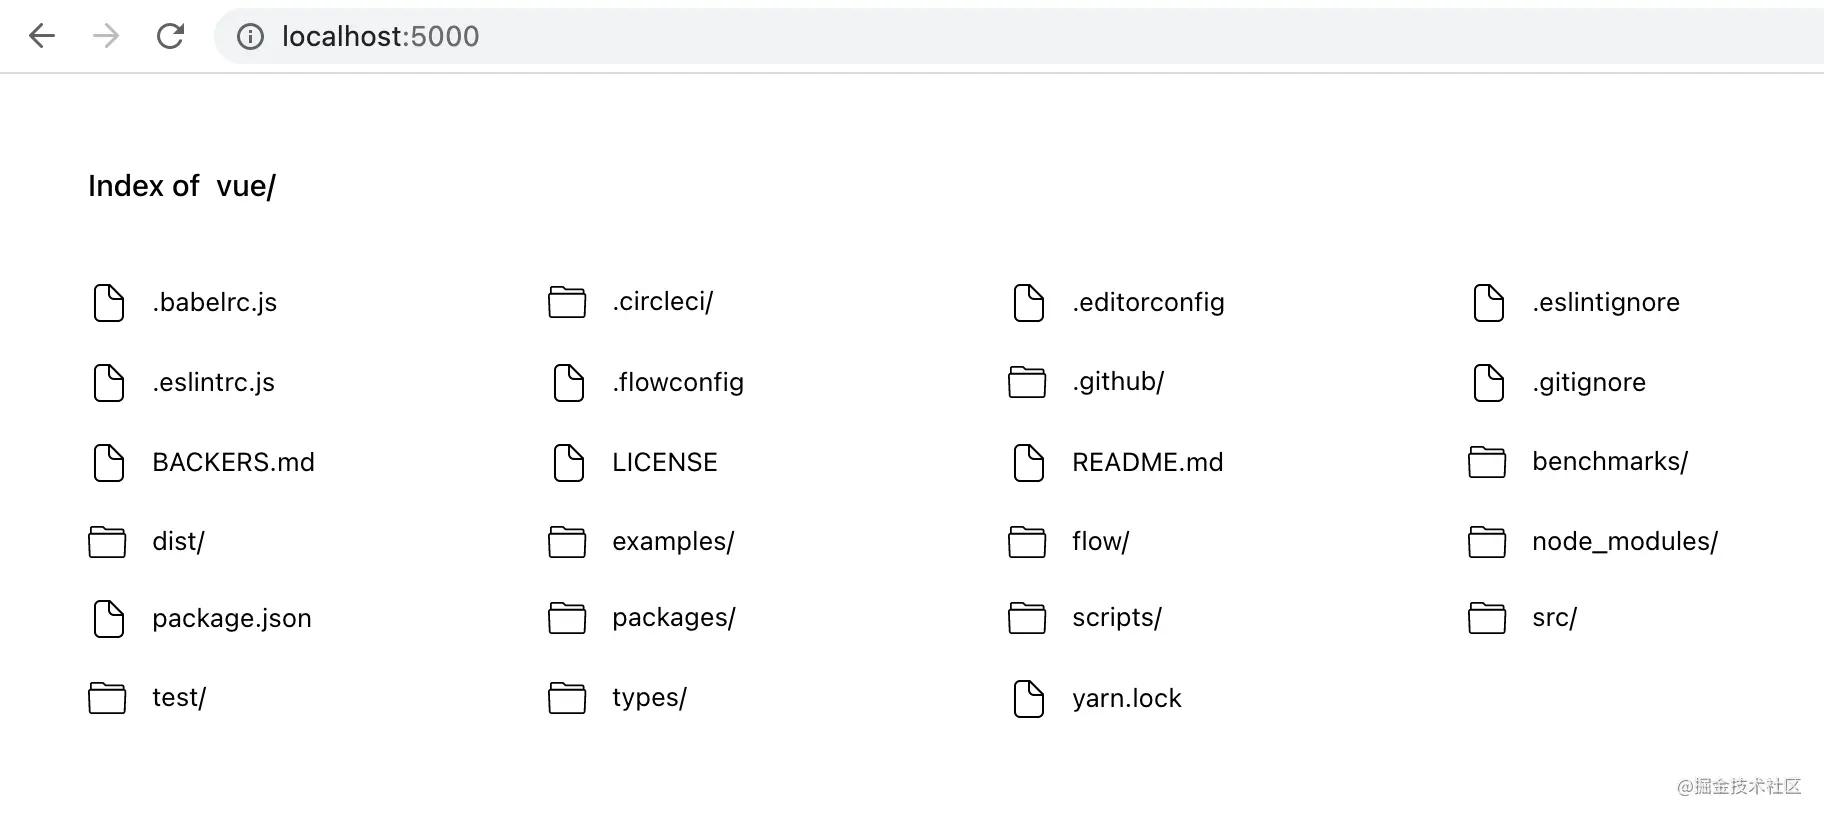Open the README.md file link
This screenshot has width=1824, height=818.
click(1147, 463)
